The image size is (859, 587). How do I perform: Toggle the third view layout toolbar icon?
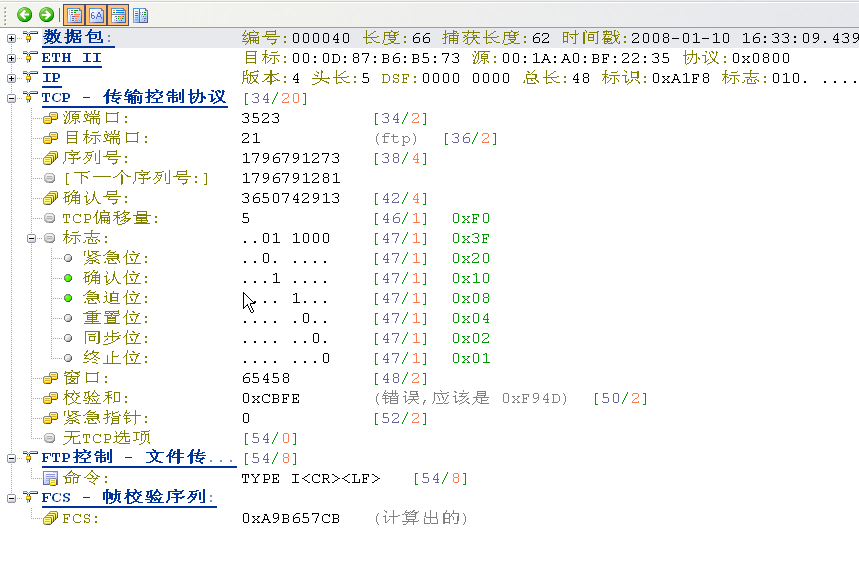coord(118,15)
